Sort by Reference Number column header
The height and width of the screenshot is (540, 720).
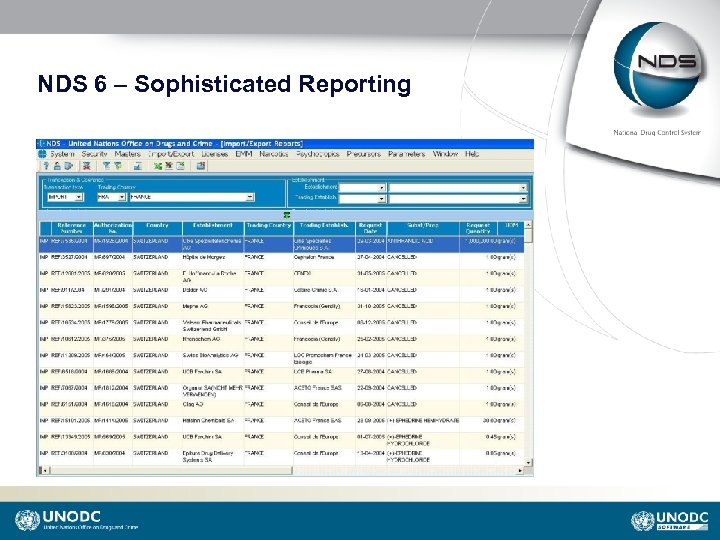(72, 228)
